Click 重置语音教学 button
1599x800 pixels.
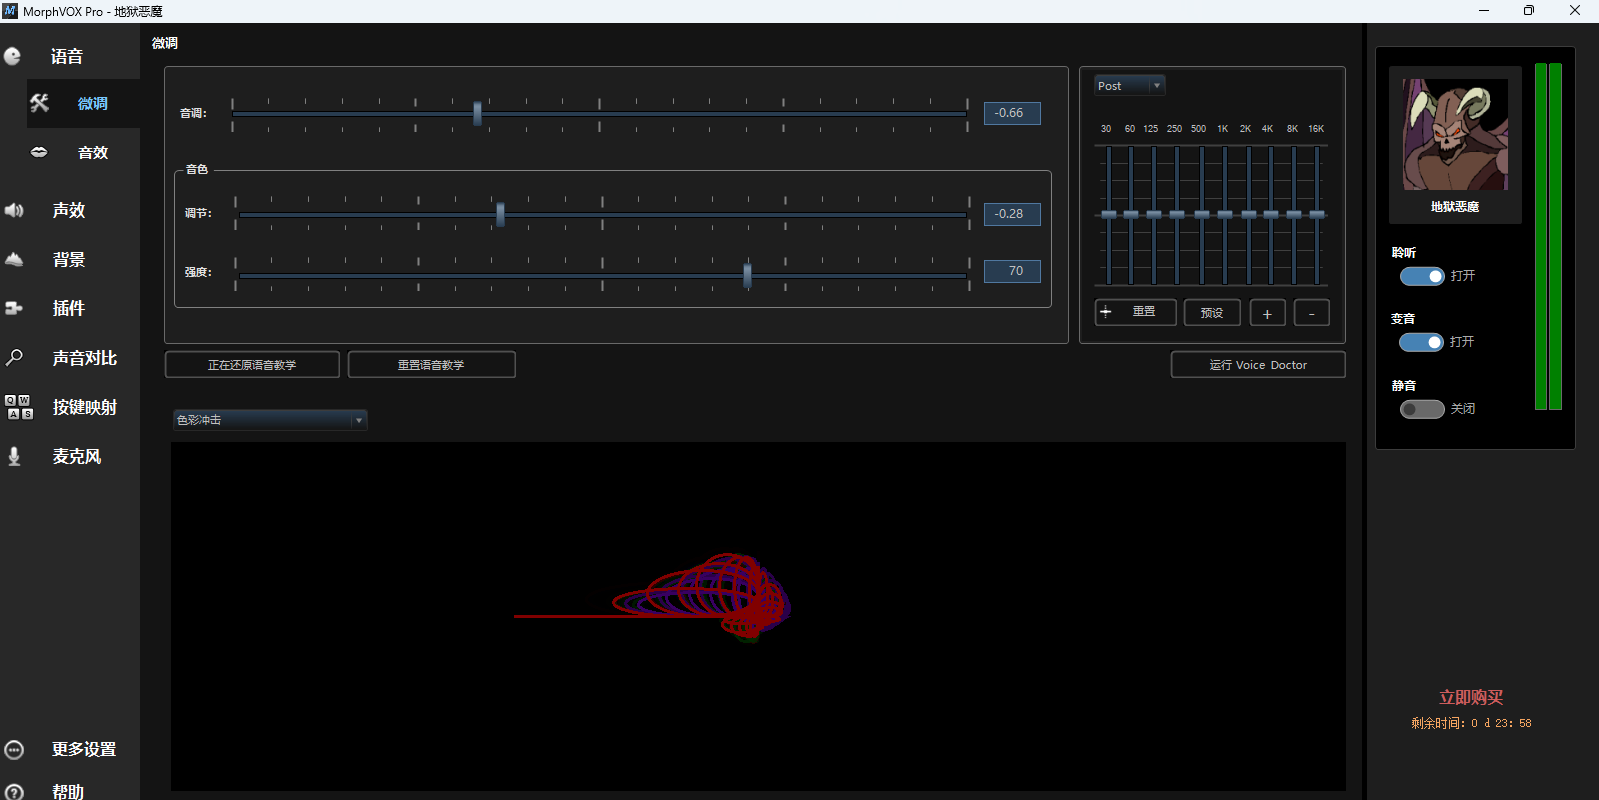point(431,365)
